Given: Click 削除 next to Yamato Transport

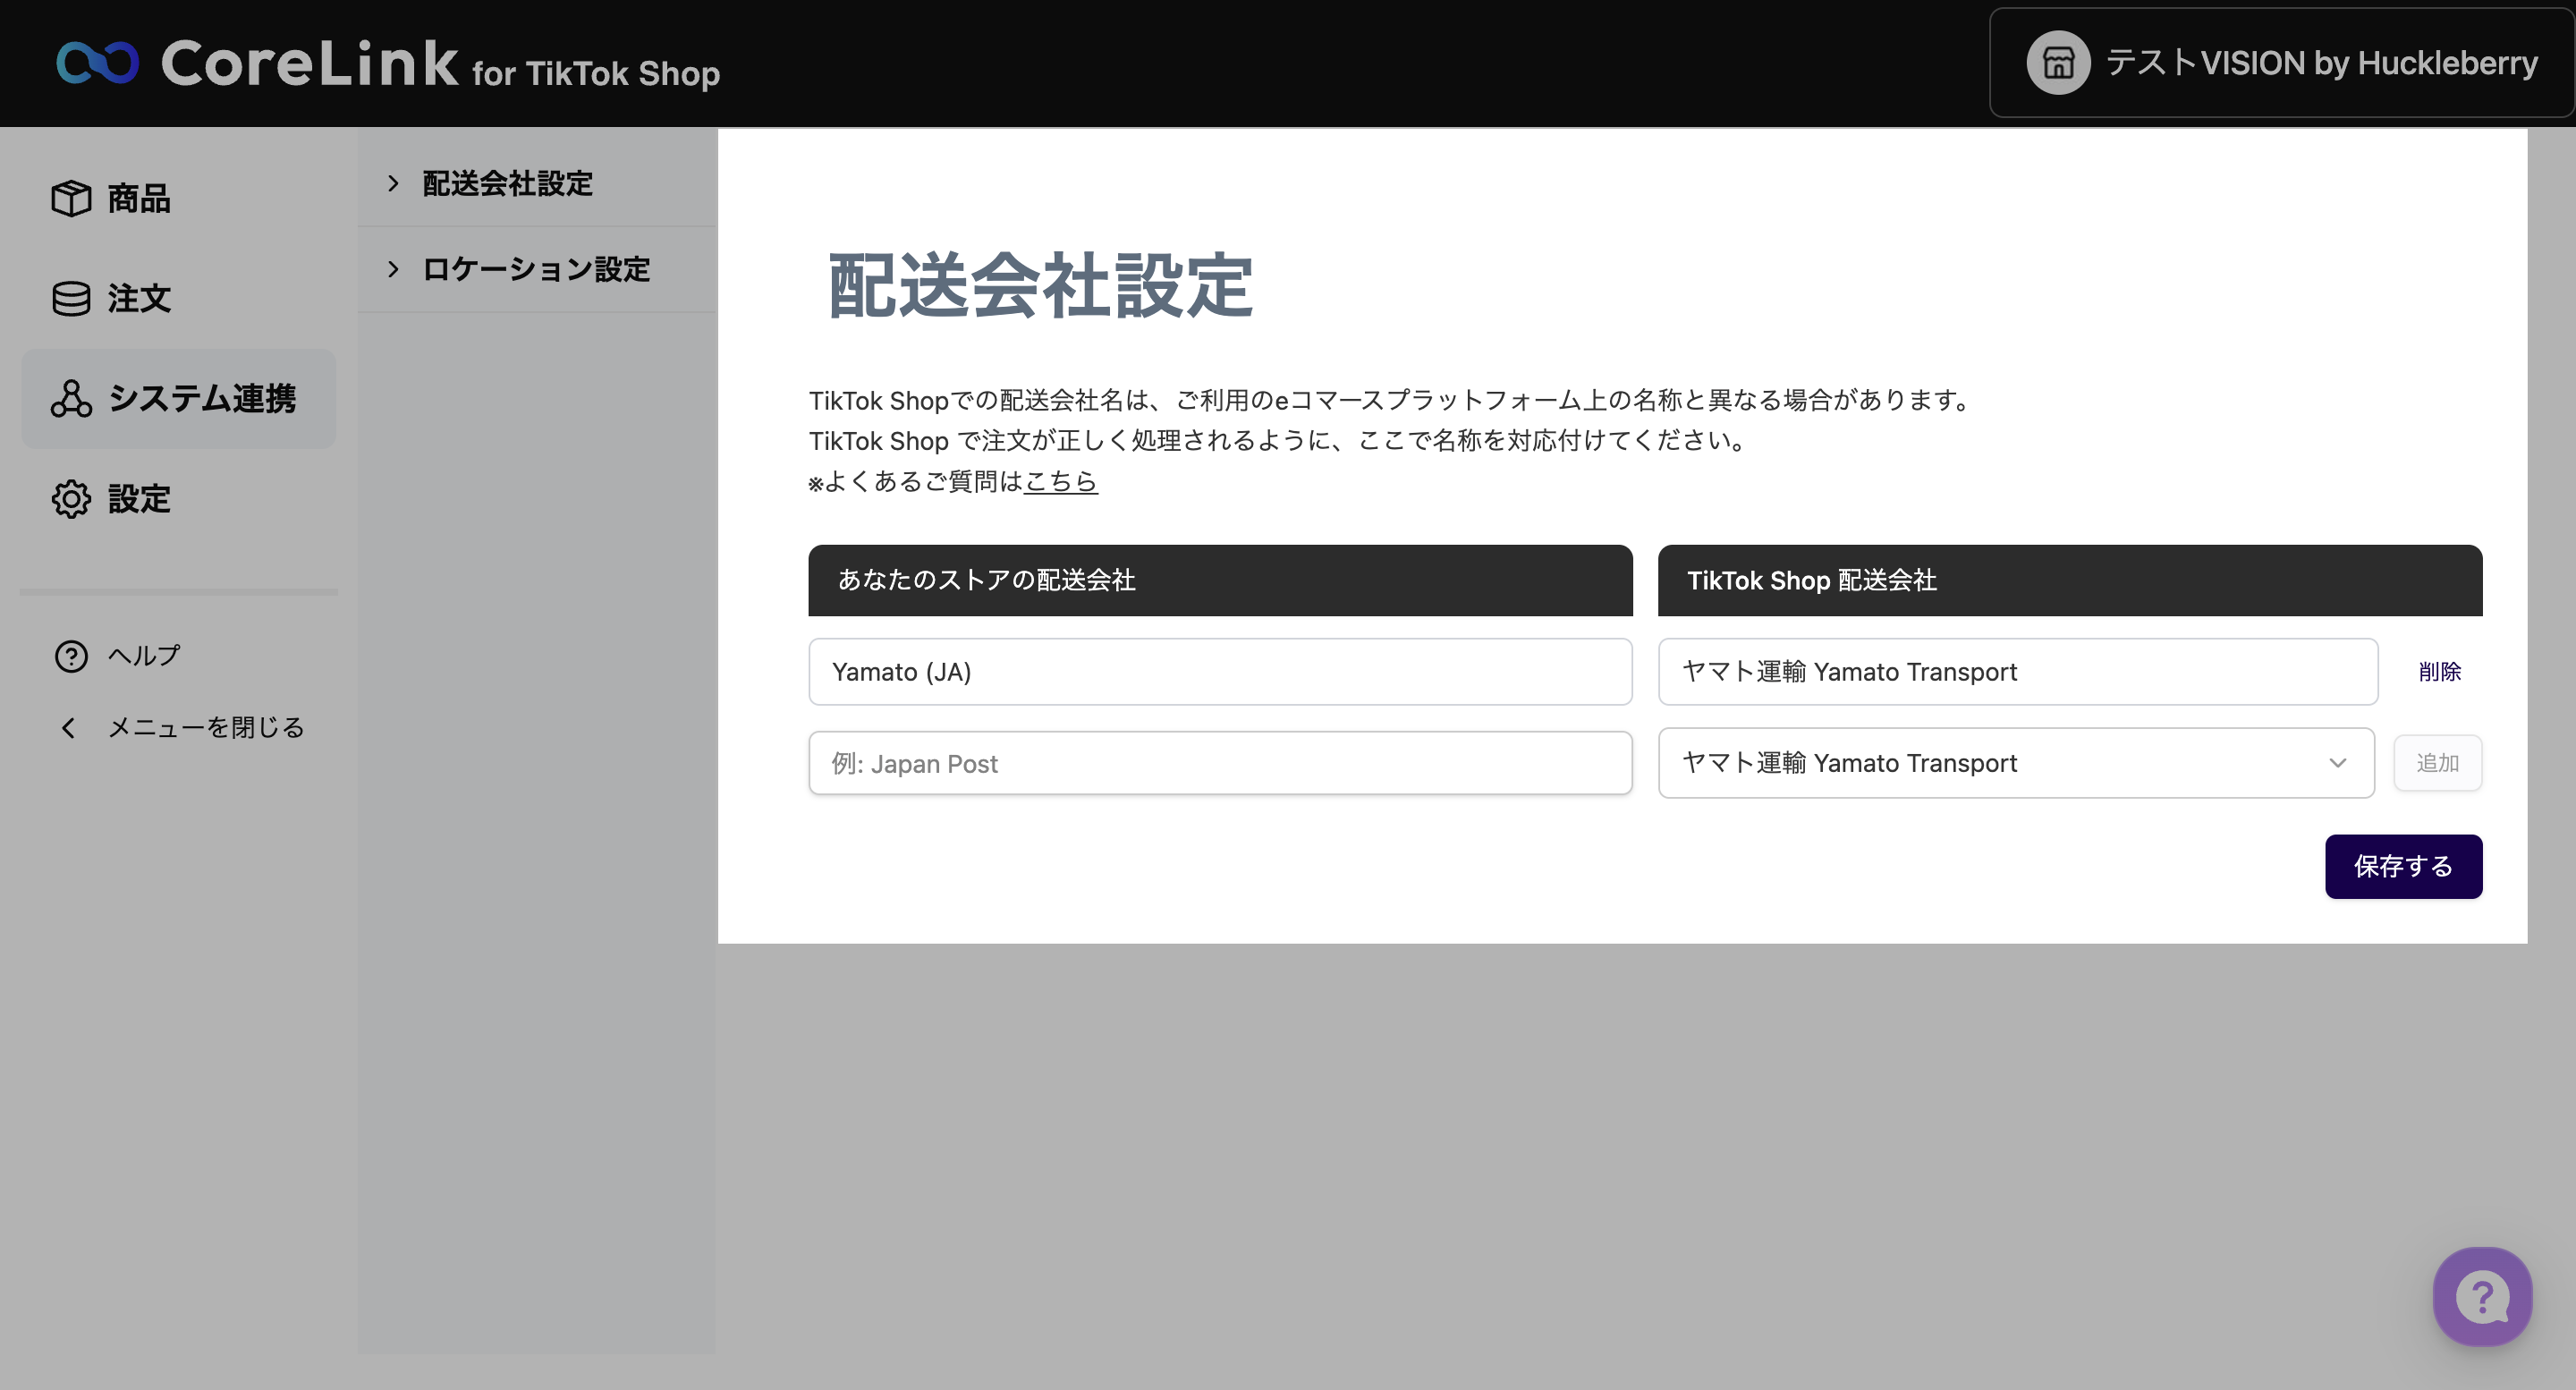Looking at the screenshot, I should tap(2439, 672).
